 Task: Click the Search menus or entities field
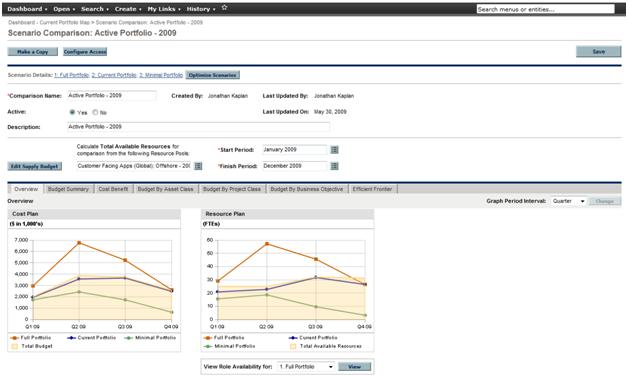click(x=545, y=9)
